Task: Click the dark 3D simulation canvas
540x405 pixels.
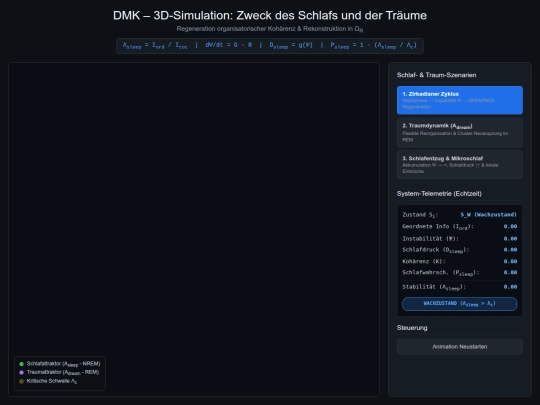Action: click(194, 229)
